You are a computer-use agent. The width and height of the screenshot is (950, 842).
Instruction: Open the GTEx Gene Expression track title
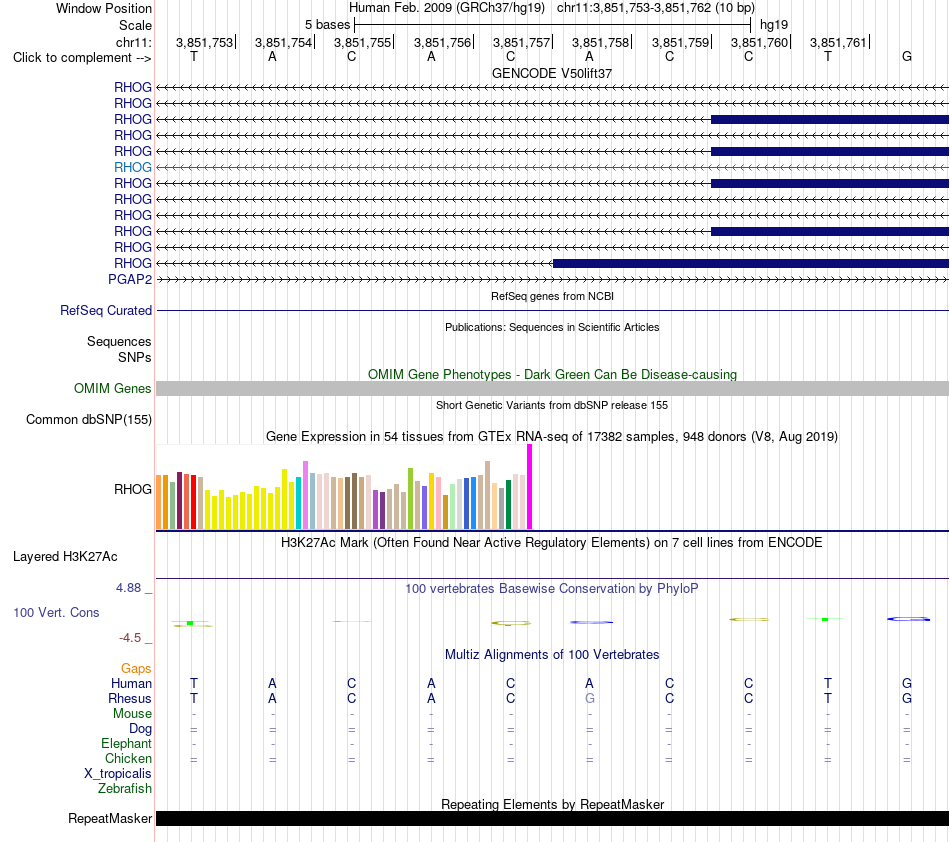click(552, 437)
